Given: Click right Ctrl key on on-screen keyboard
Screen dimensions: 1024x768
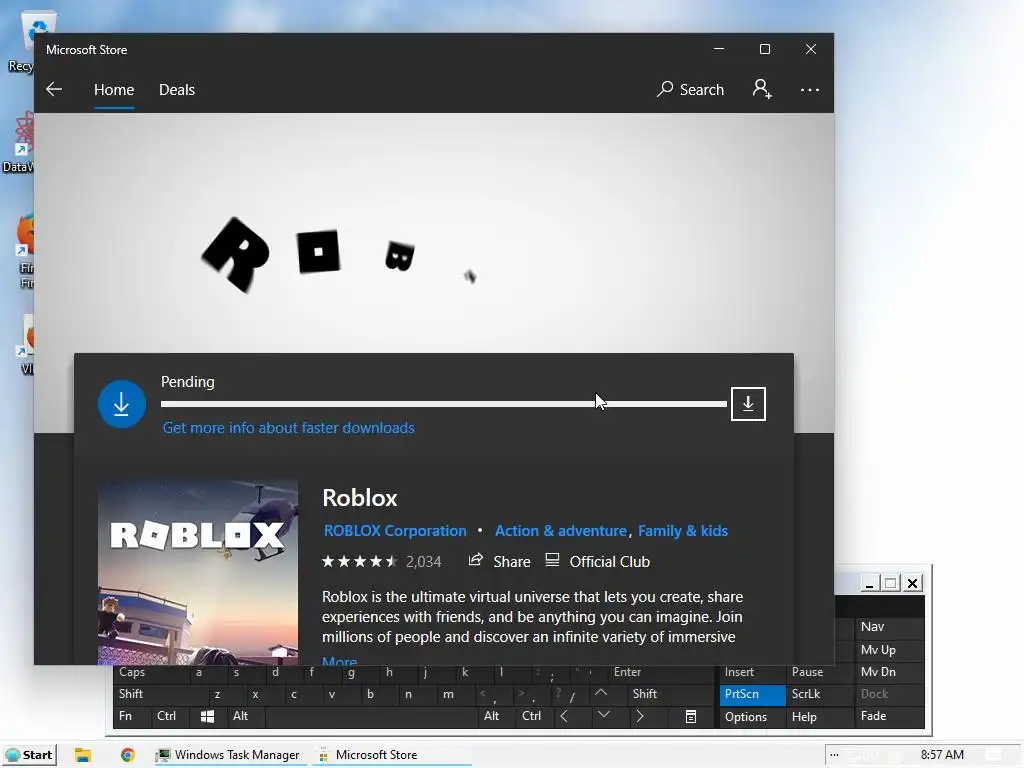Looking at the screenshot, I should pos(536,716).
